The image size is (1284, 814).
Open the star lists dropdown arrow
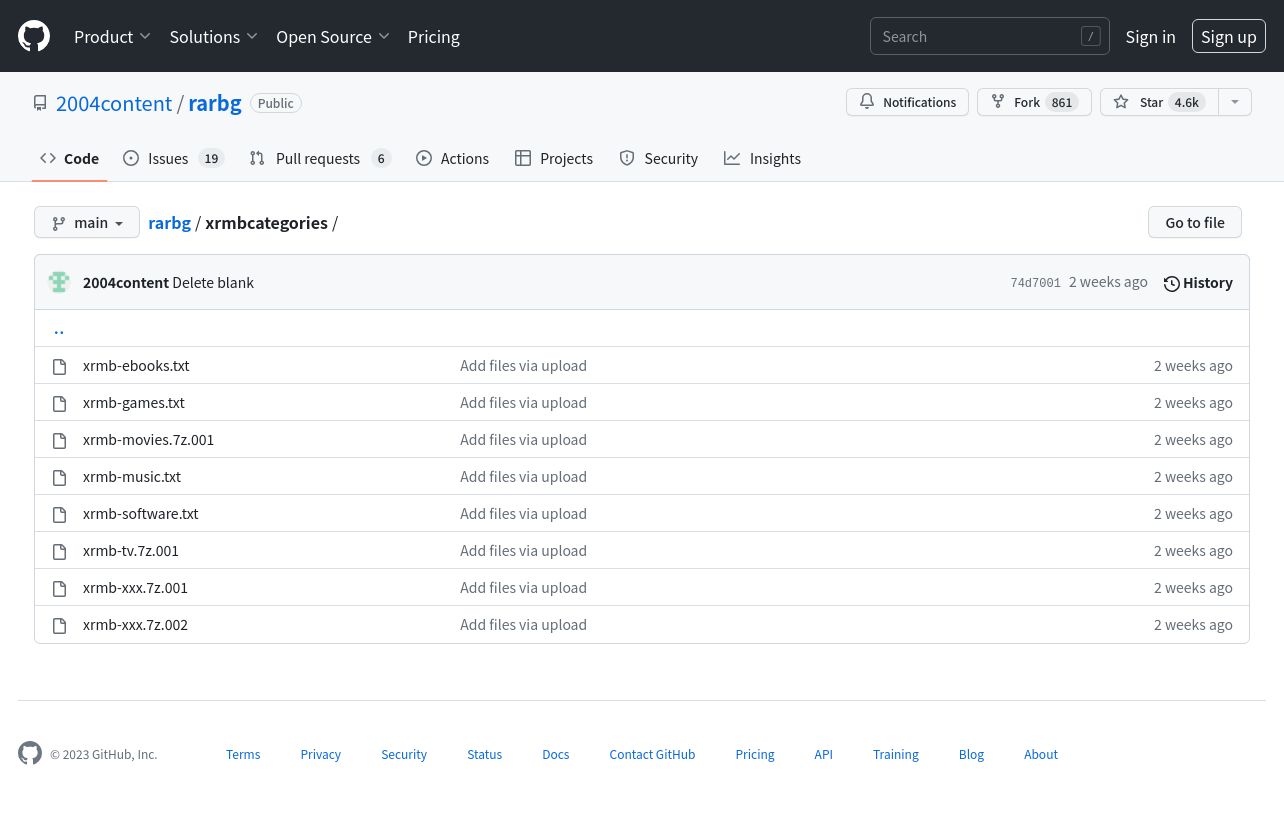tap(1235, 102)
